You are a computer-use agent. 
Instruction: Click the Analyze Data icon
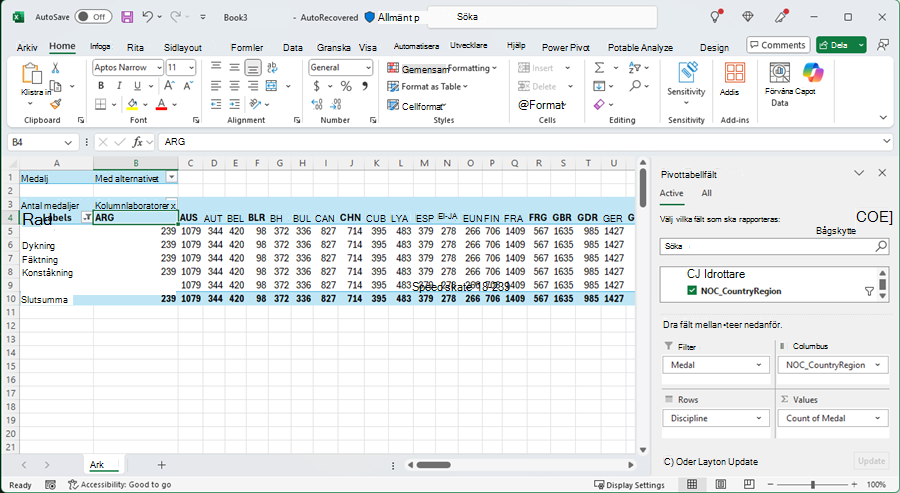pos(779,73)
